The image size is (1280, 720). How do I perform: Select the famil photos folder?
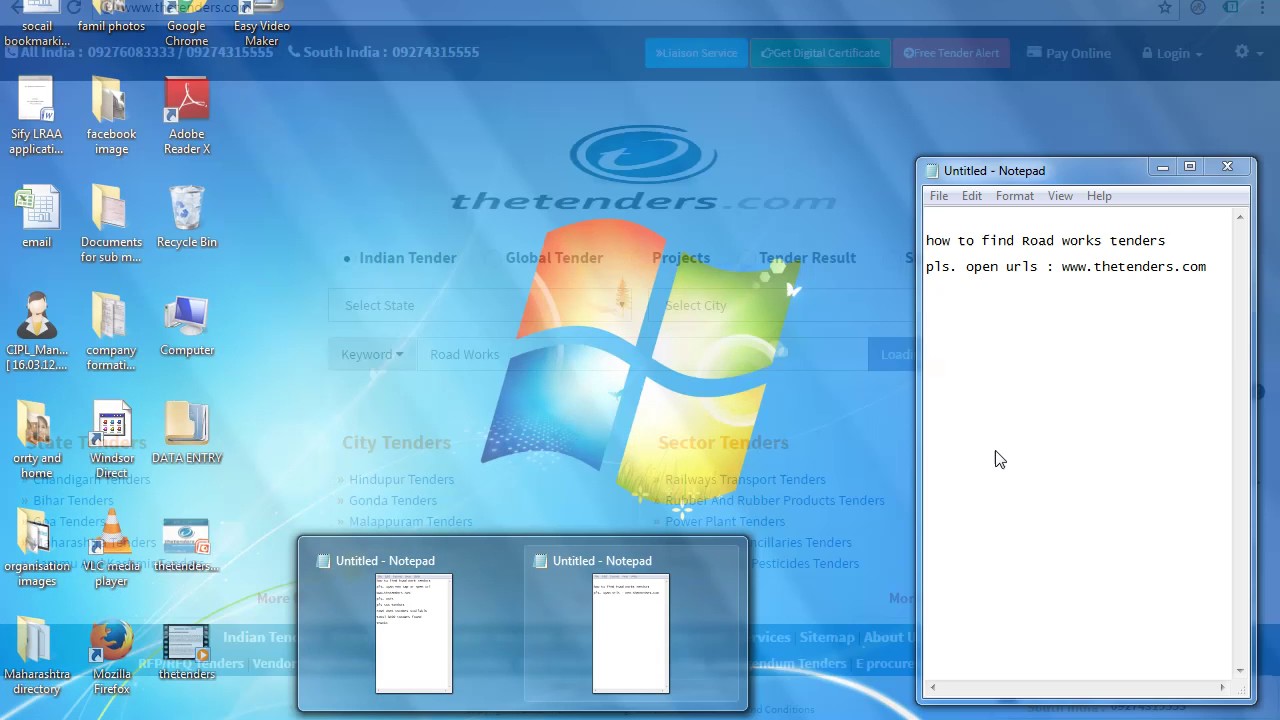[x=111, y=17]
